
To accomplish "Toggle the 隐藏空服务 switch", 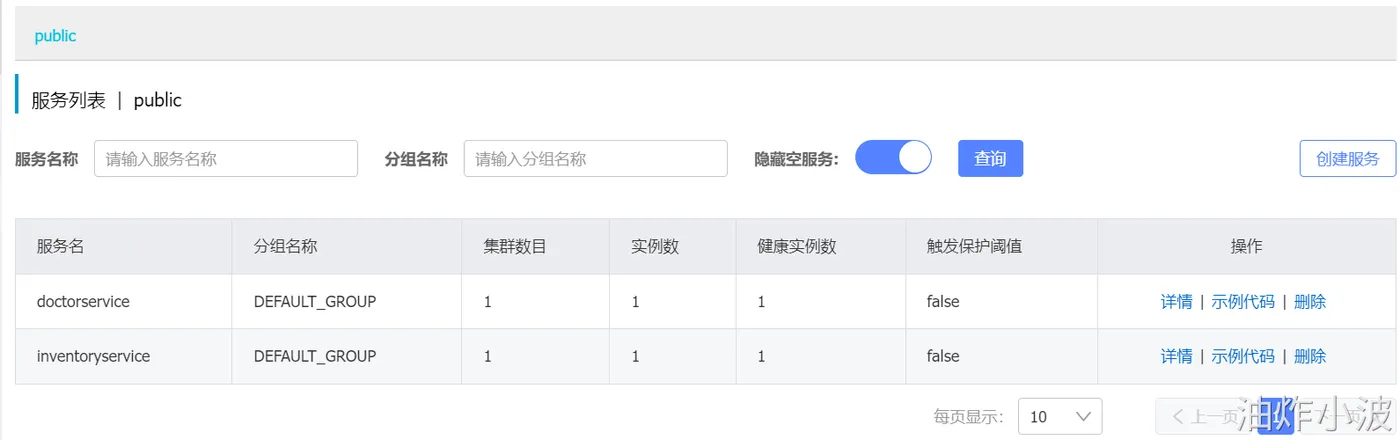I will (x=893, y=158).
